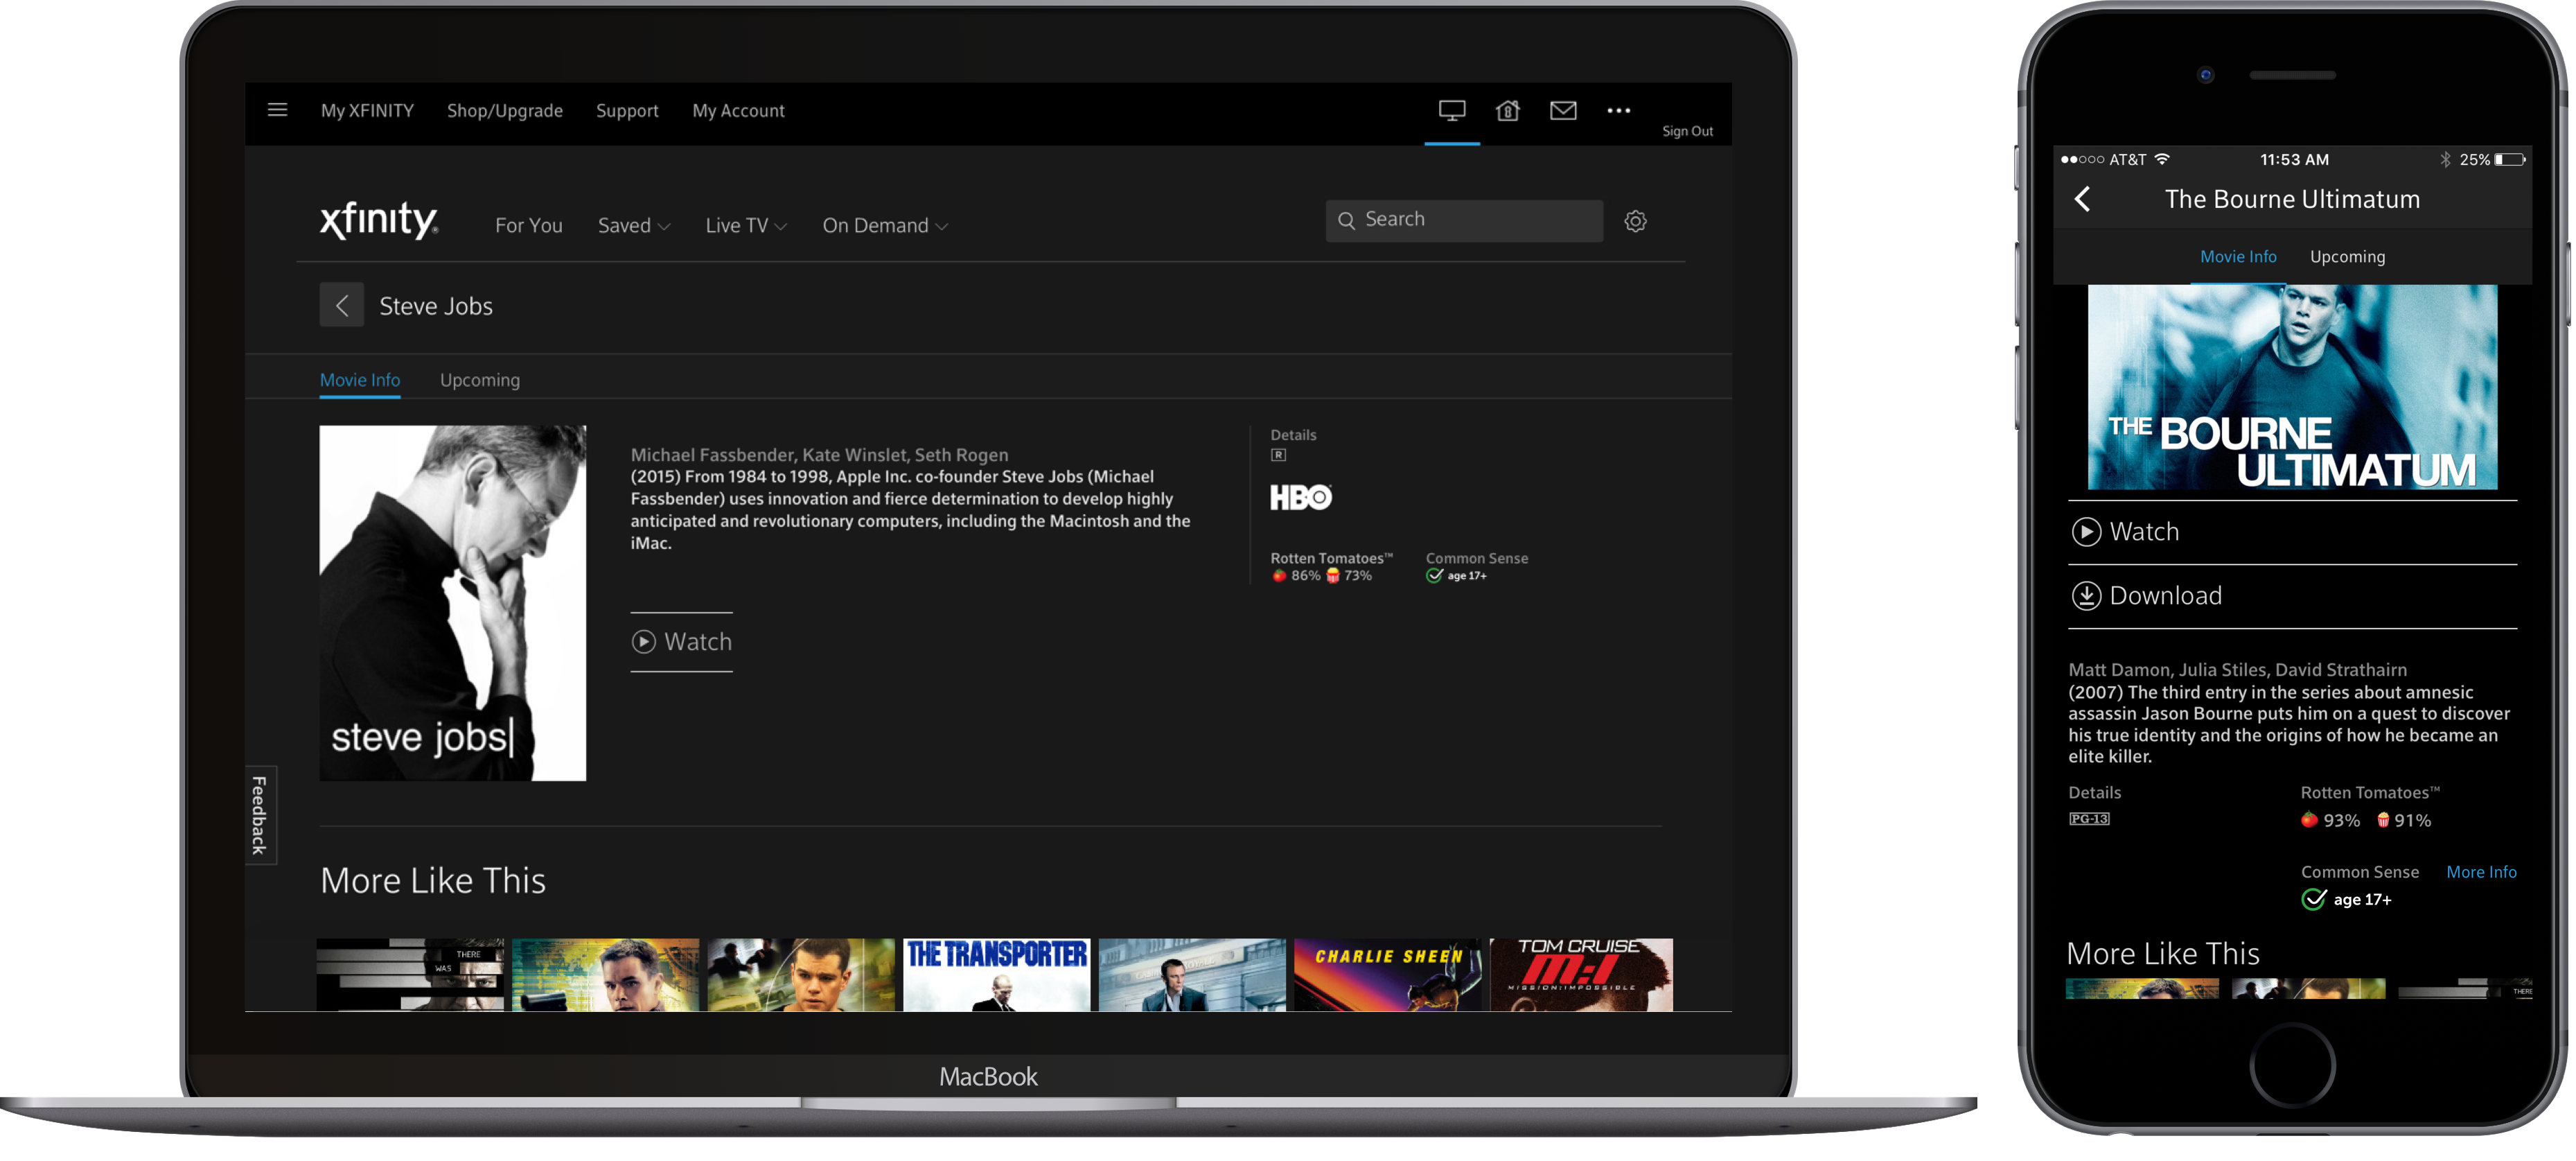Open the first More Like This thumbnail on the laptop
Viewport: 2576px width, 1161px height.
pos(410,974)
